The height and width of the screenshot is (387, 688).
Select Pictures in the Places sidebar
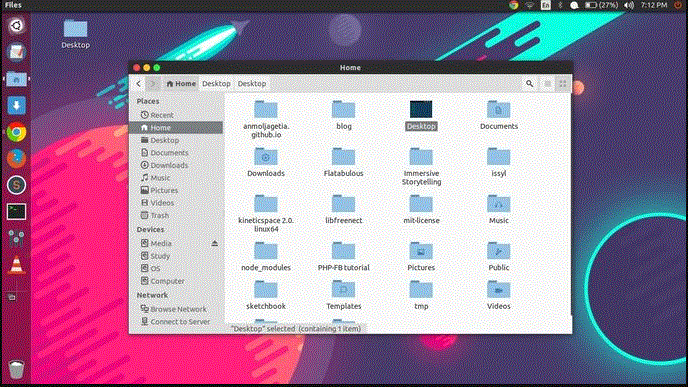pyautogui.click(x=176, y=190)
